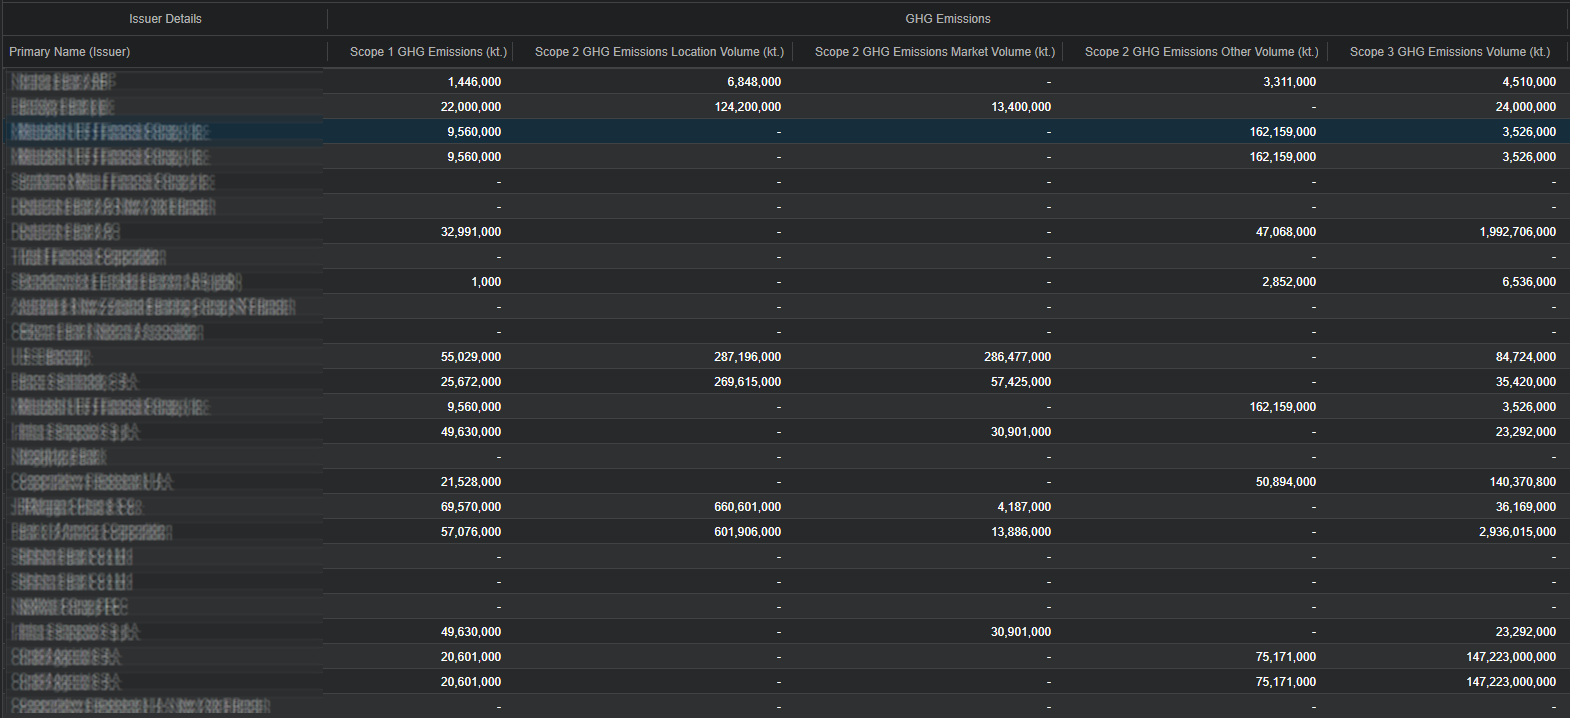Select the cell reading 57,076,000
This screenshot has width=1570, height=718.
[471, 532]
